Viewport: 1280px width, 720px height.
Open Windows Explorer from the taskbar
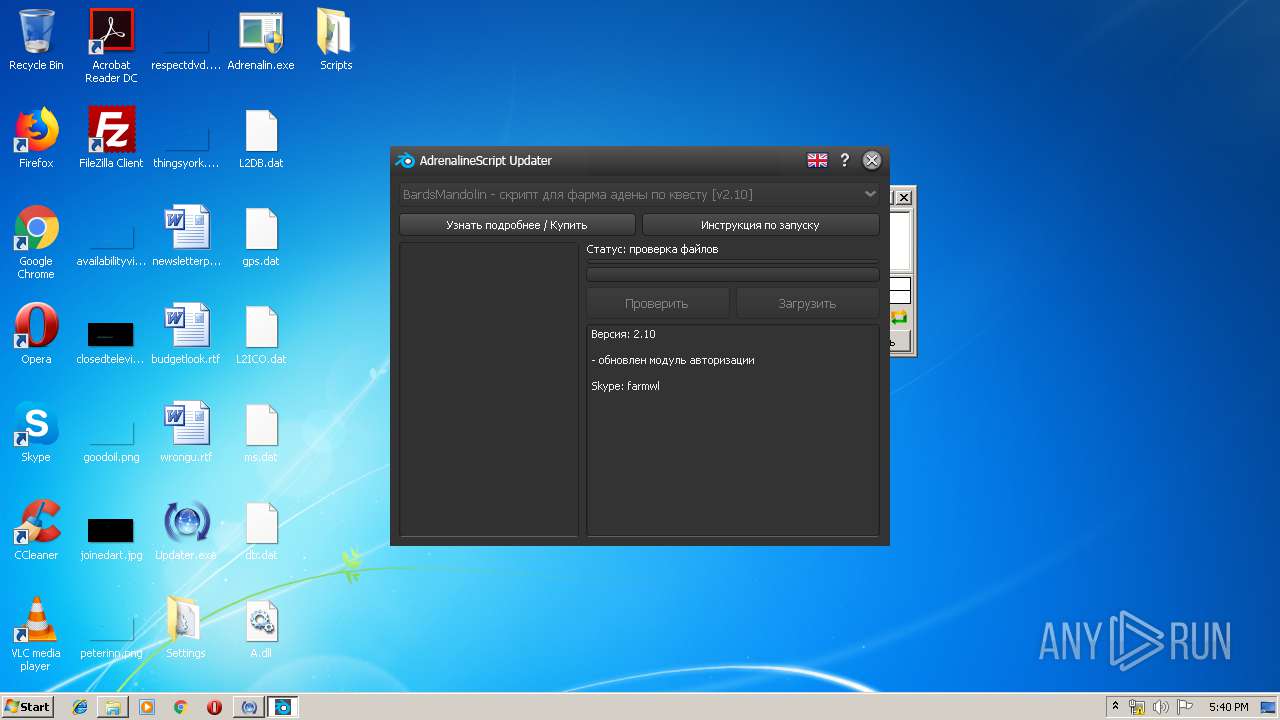[113, 707]
